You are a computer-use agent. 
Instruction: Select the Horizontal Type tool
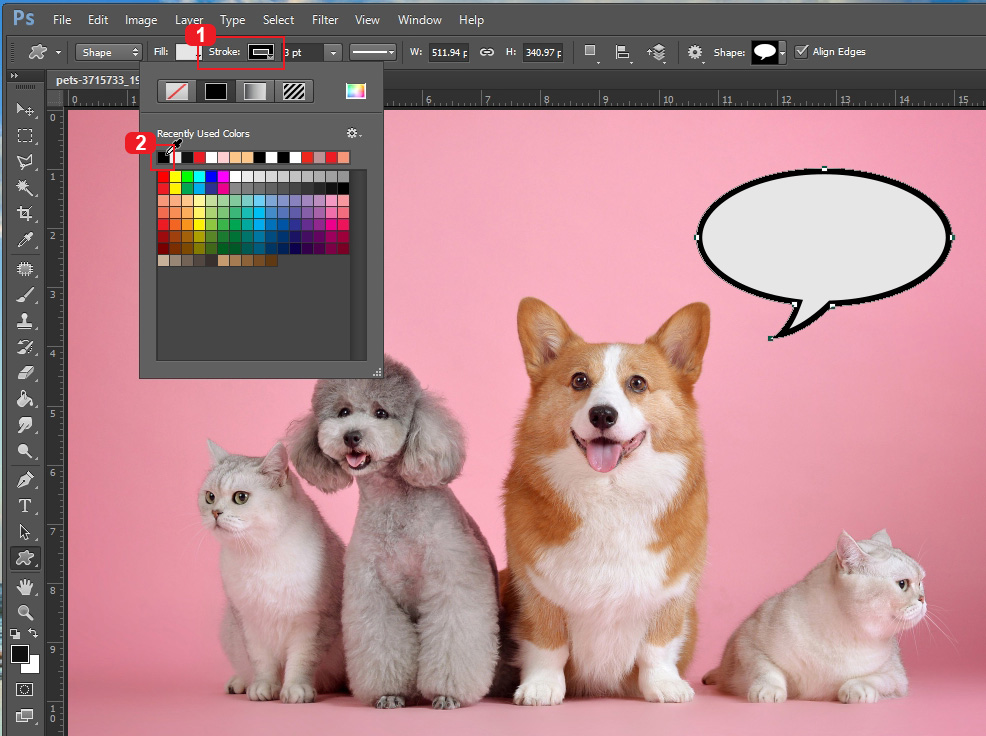click(x=25, y=506)
